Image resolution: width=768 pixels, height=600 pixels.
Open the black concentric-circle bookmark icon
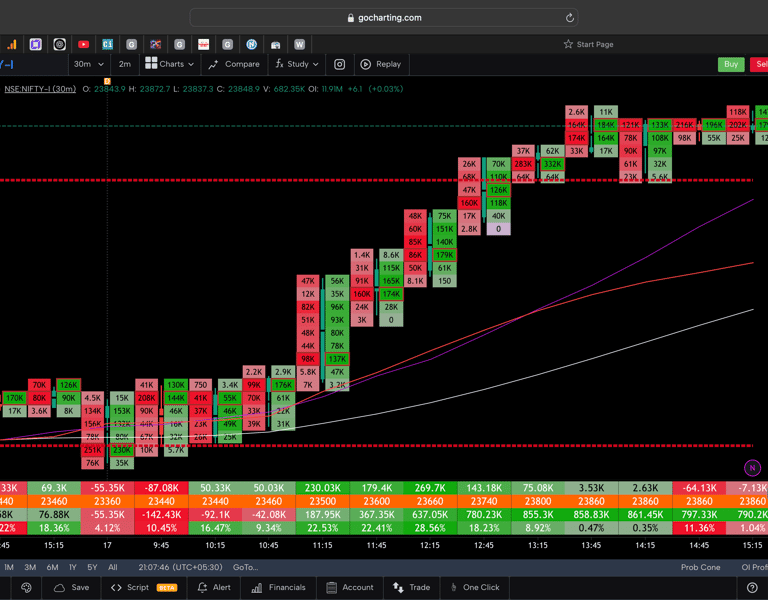(x=59, y=45)
